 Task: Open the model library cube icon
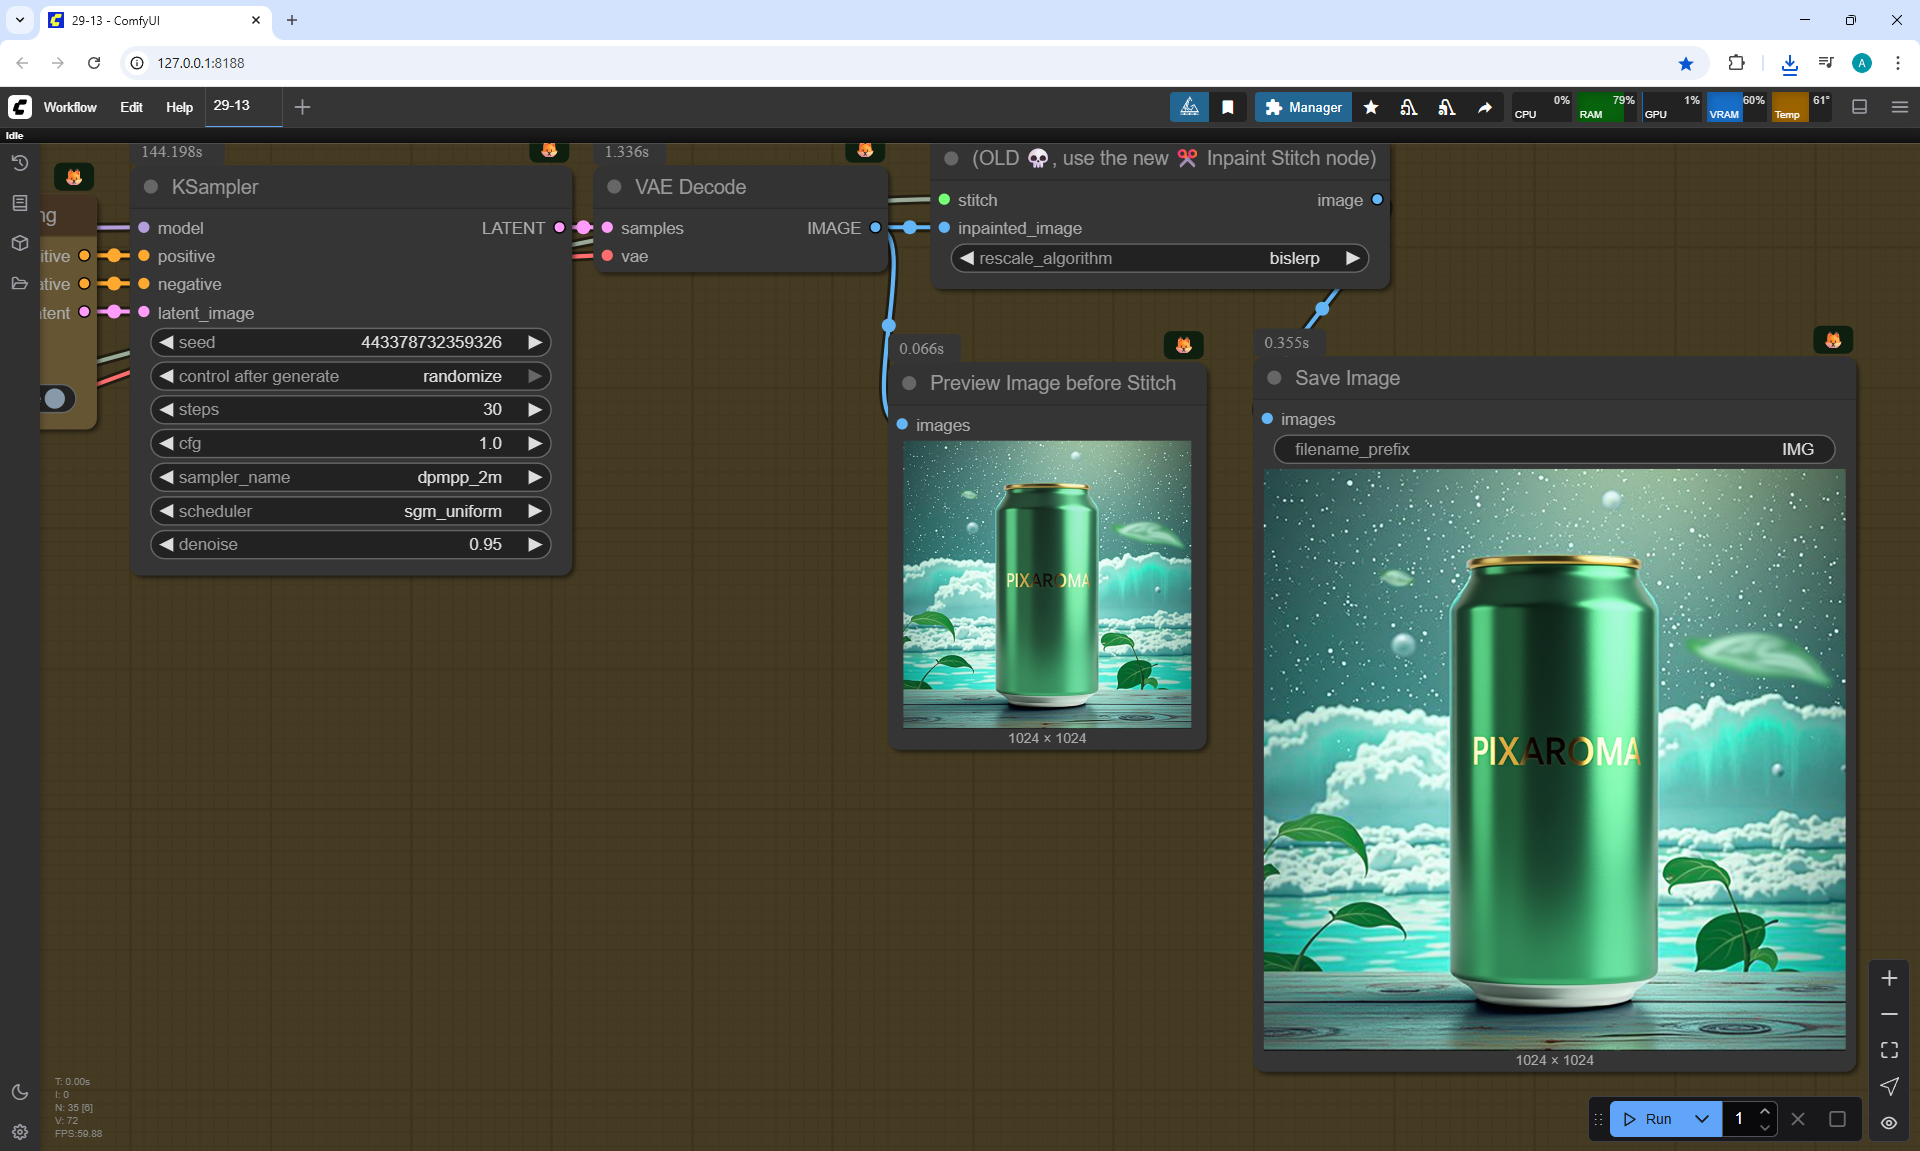(19, 243)
